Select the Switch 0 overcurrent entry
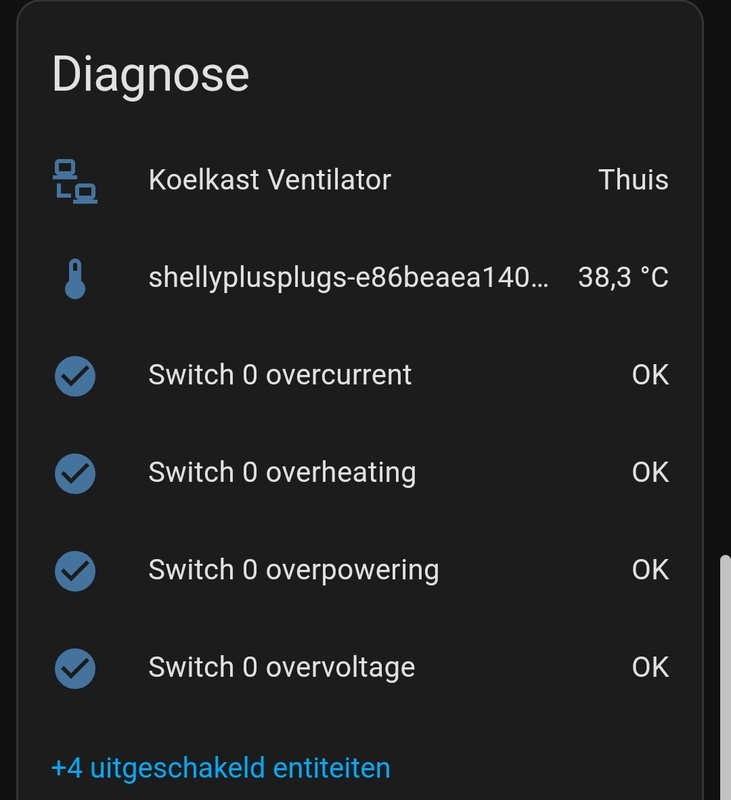This screenshot has width=731, height=800. tap(280, 375)
